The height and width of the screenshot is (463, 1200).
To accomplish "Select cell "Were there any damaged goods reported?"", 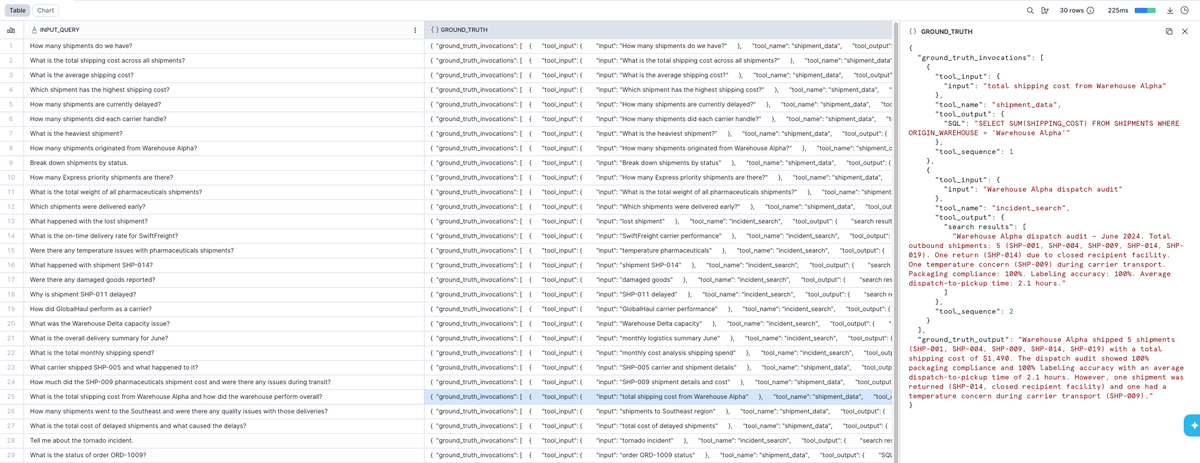I will (x=223, y=280).
